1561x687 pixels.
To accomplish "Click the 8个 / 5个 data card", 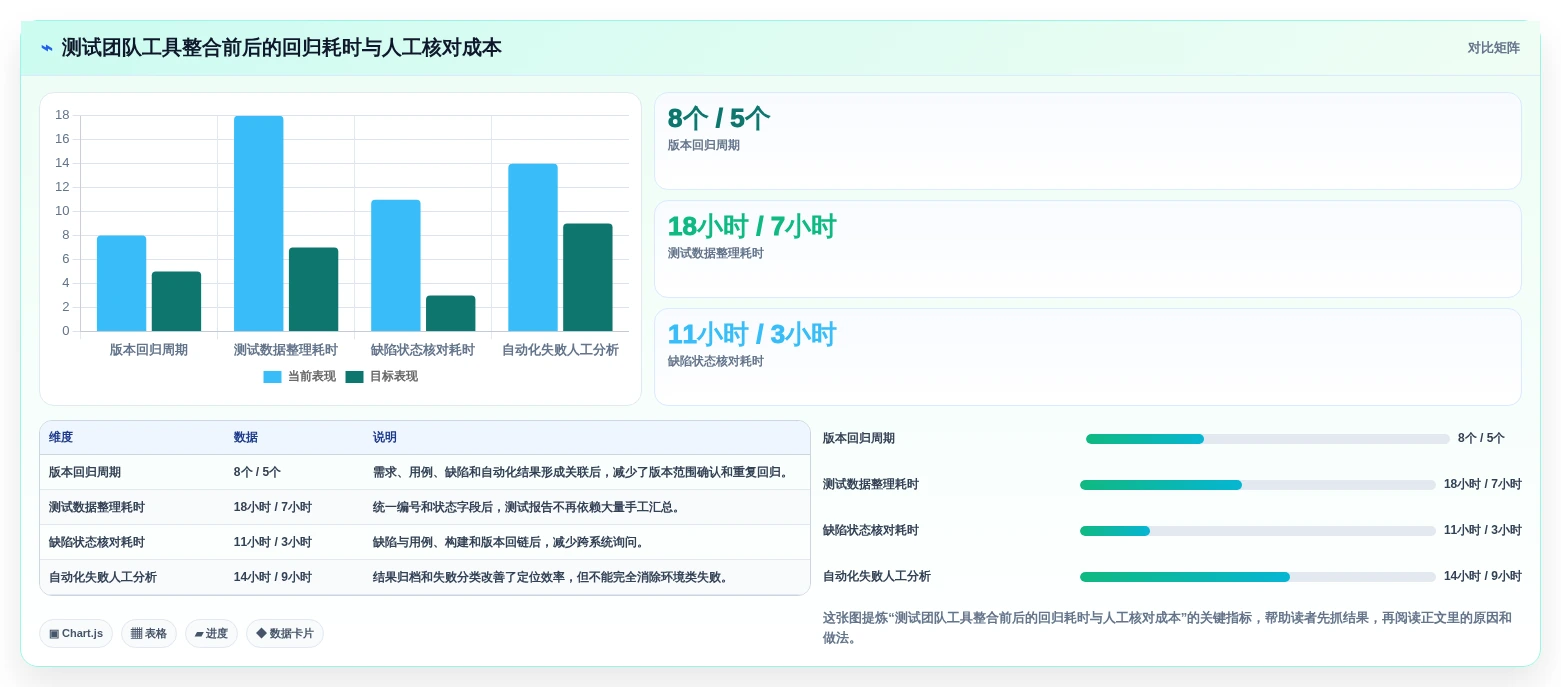I will (1087, 141).
